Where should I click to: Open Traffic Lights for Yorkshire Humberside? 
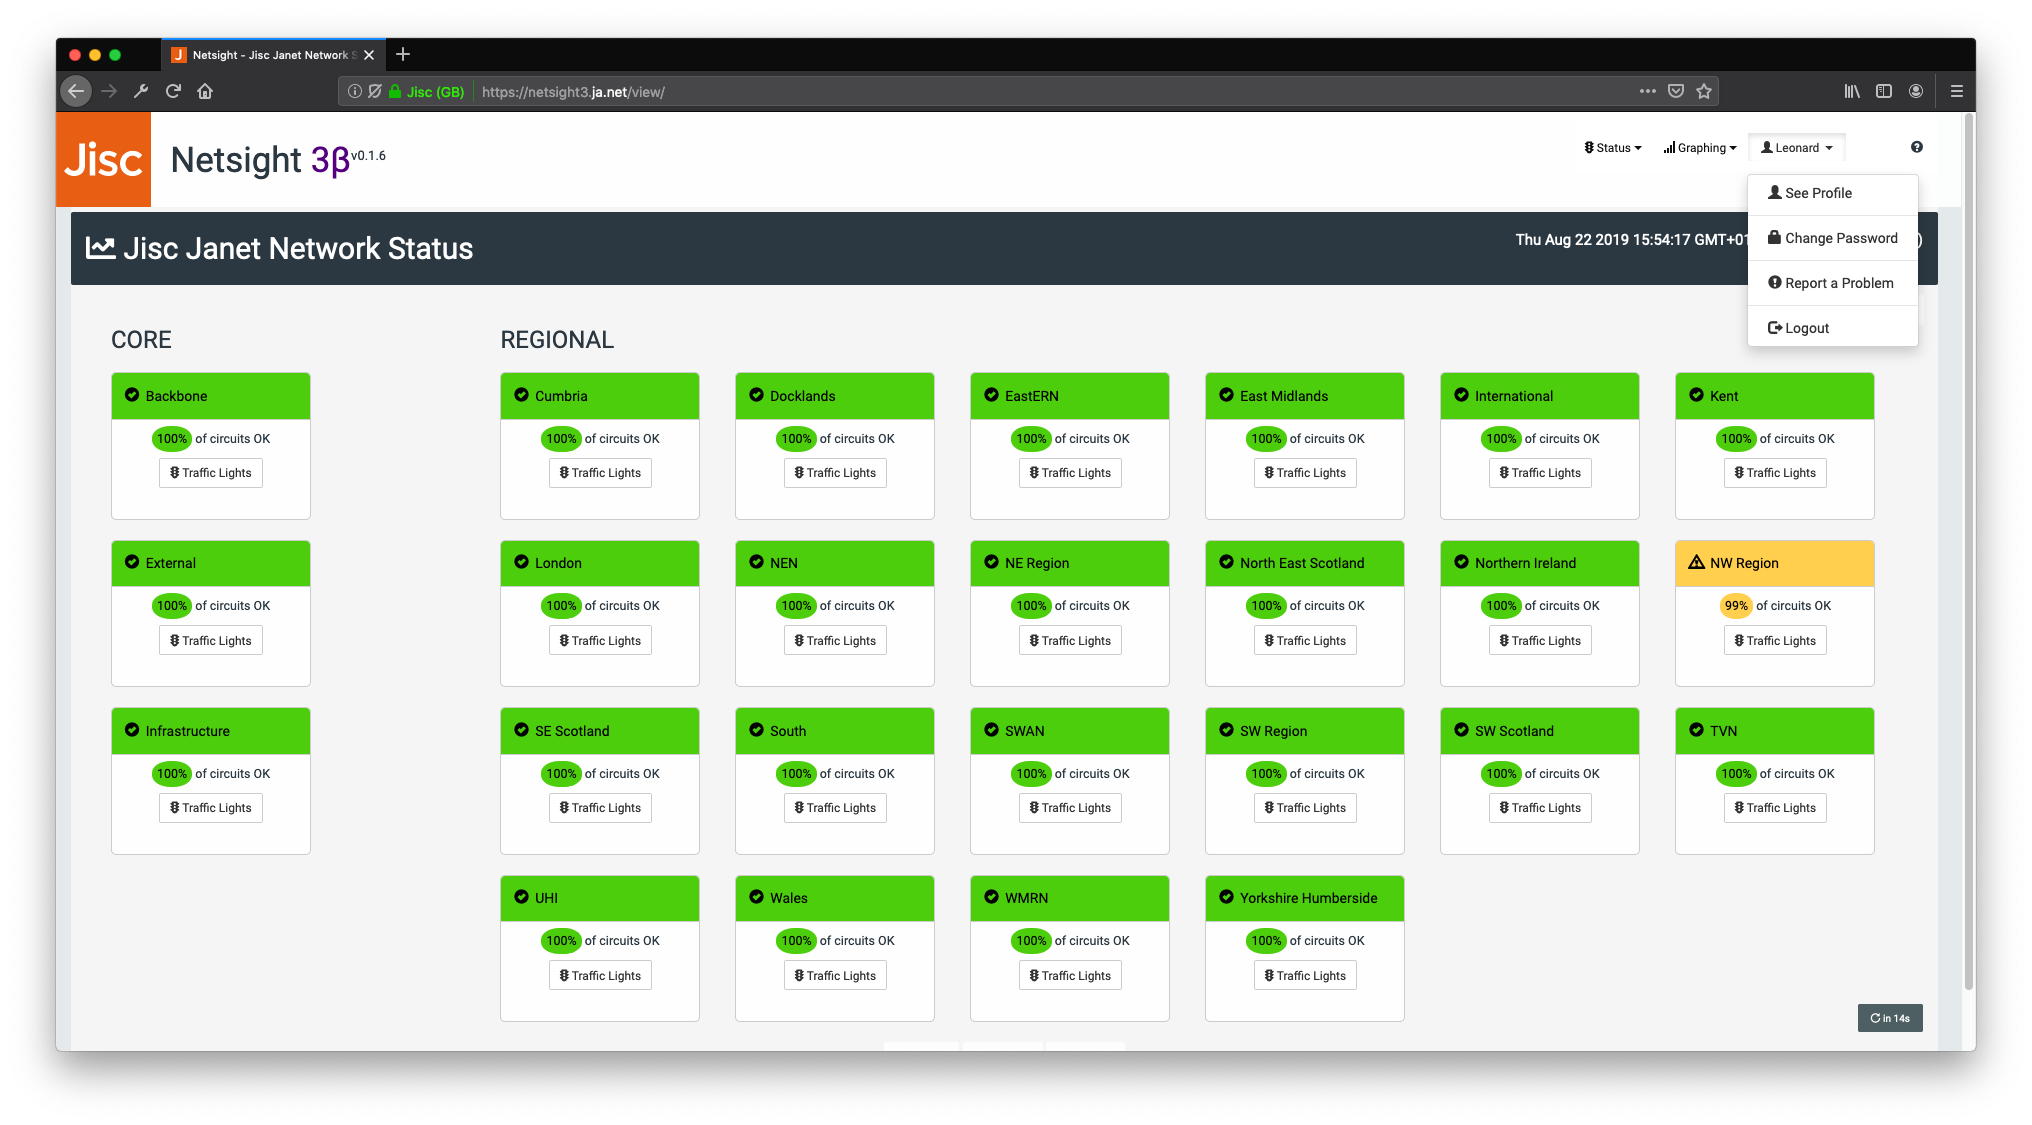[x=1305, y=976]
